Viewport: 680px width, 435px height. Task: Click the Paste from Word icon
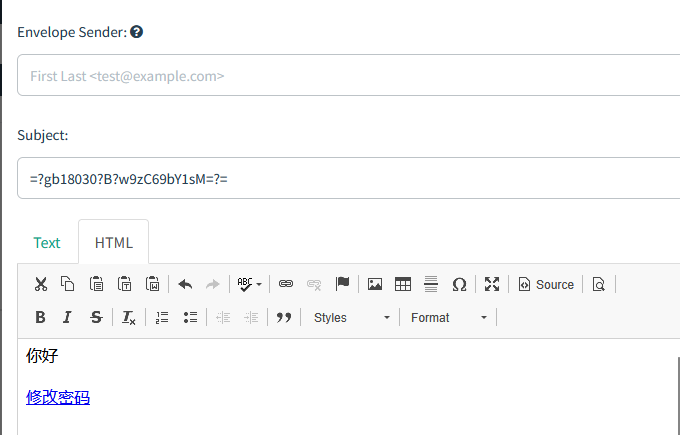tap(153, 285)
